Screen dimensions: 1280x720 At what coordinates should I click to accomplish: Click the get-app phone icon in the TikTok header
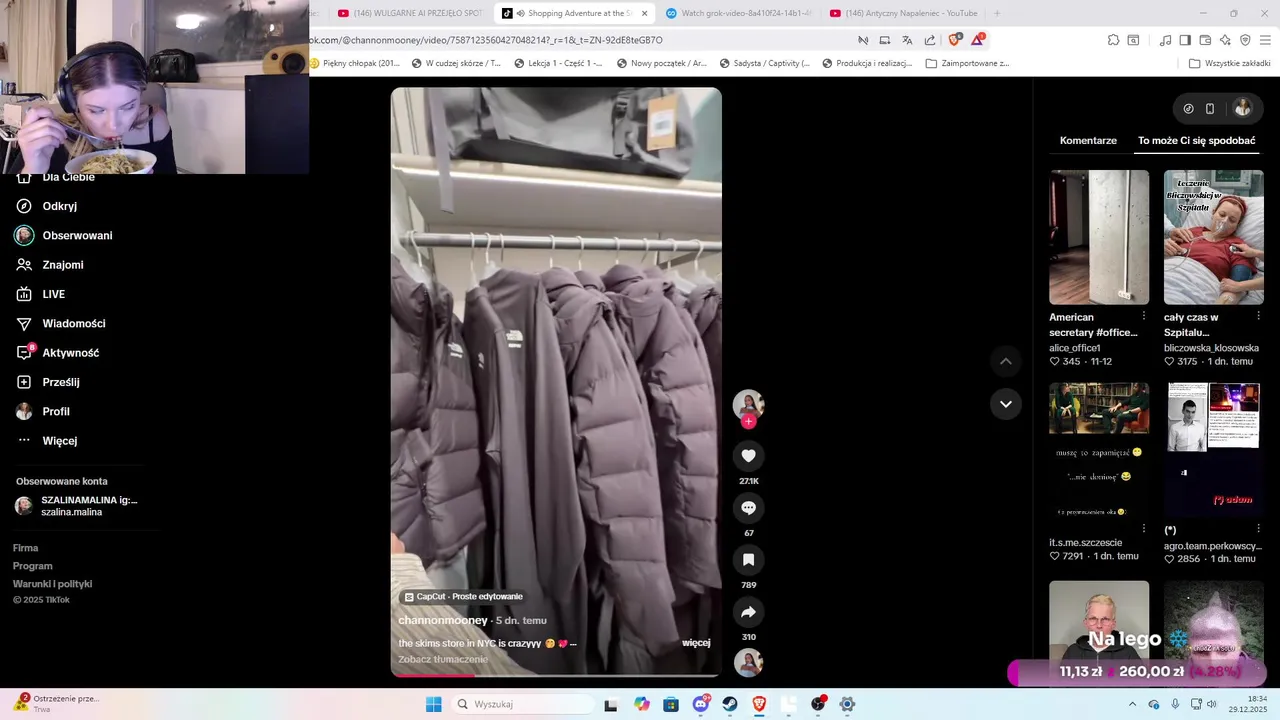[x=1210, y=109]
